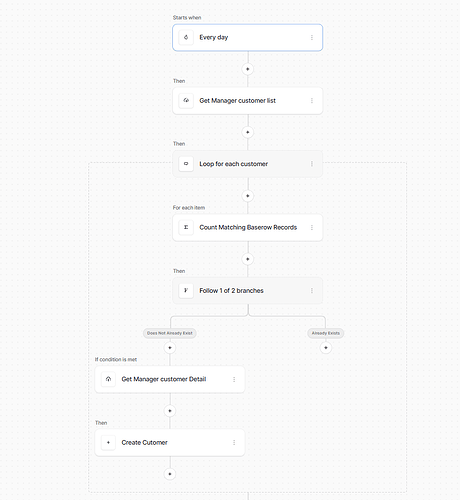Select the Follow 1 of 2 branches step
The image size is (460, 500).
coord(247,291)
